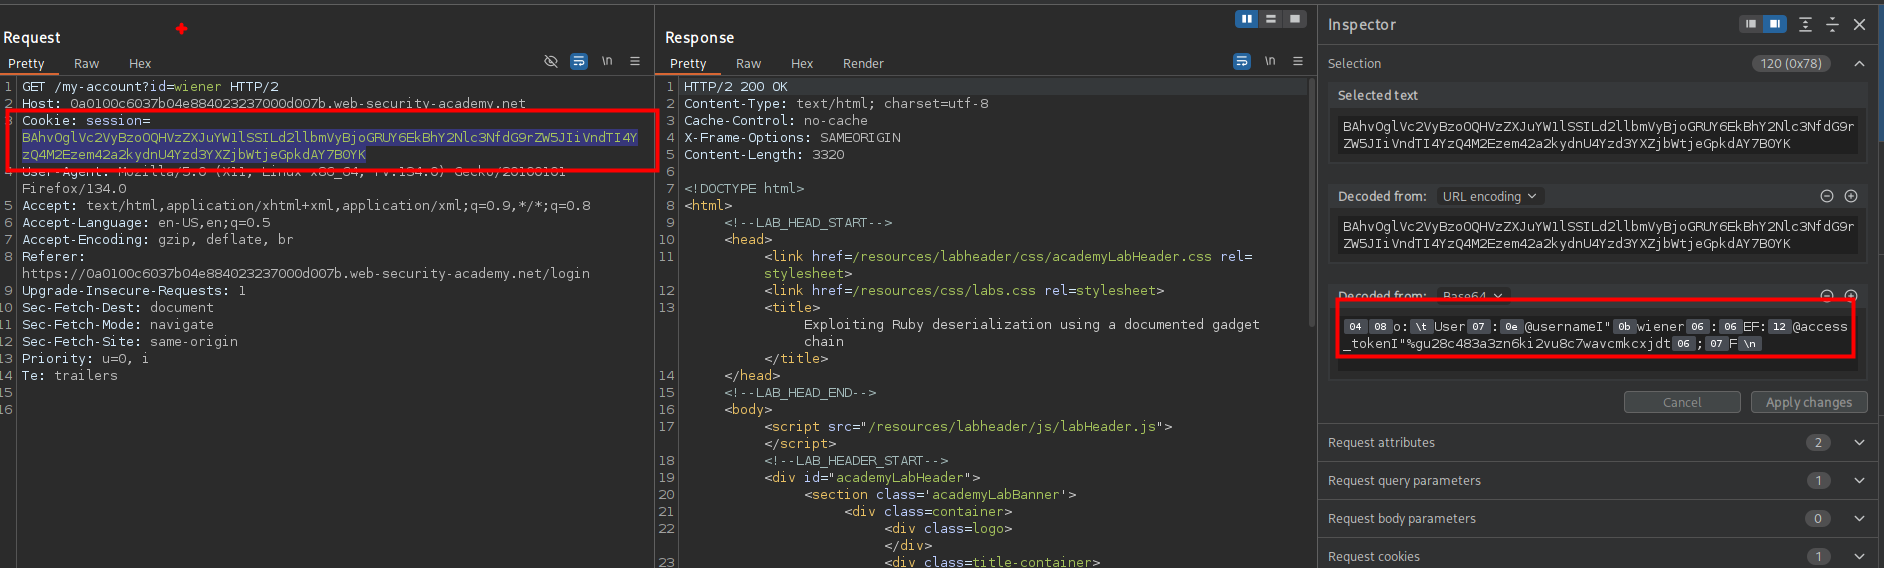Screen dimensions: 1884x568
Task: Hide unimportant headers with crossed-eye icon in Request
Action: pyautogui.click(x=550, y=62)
